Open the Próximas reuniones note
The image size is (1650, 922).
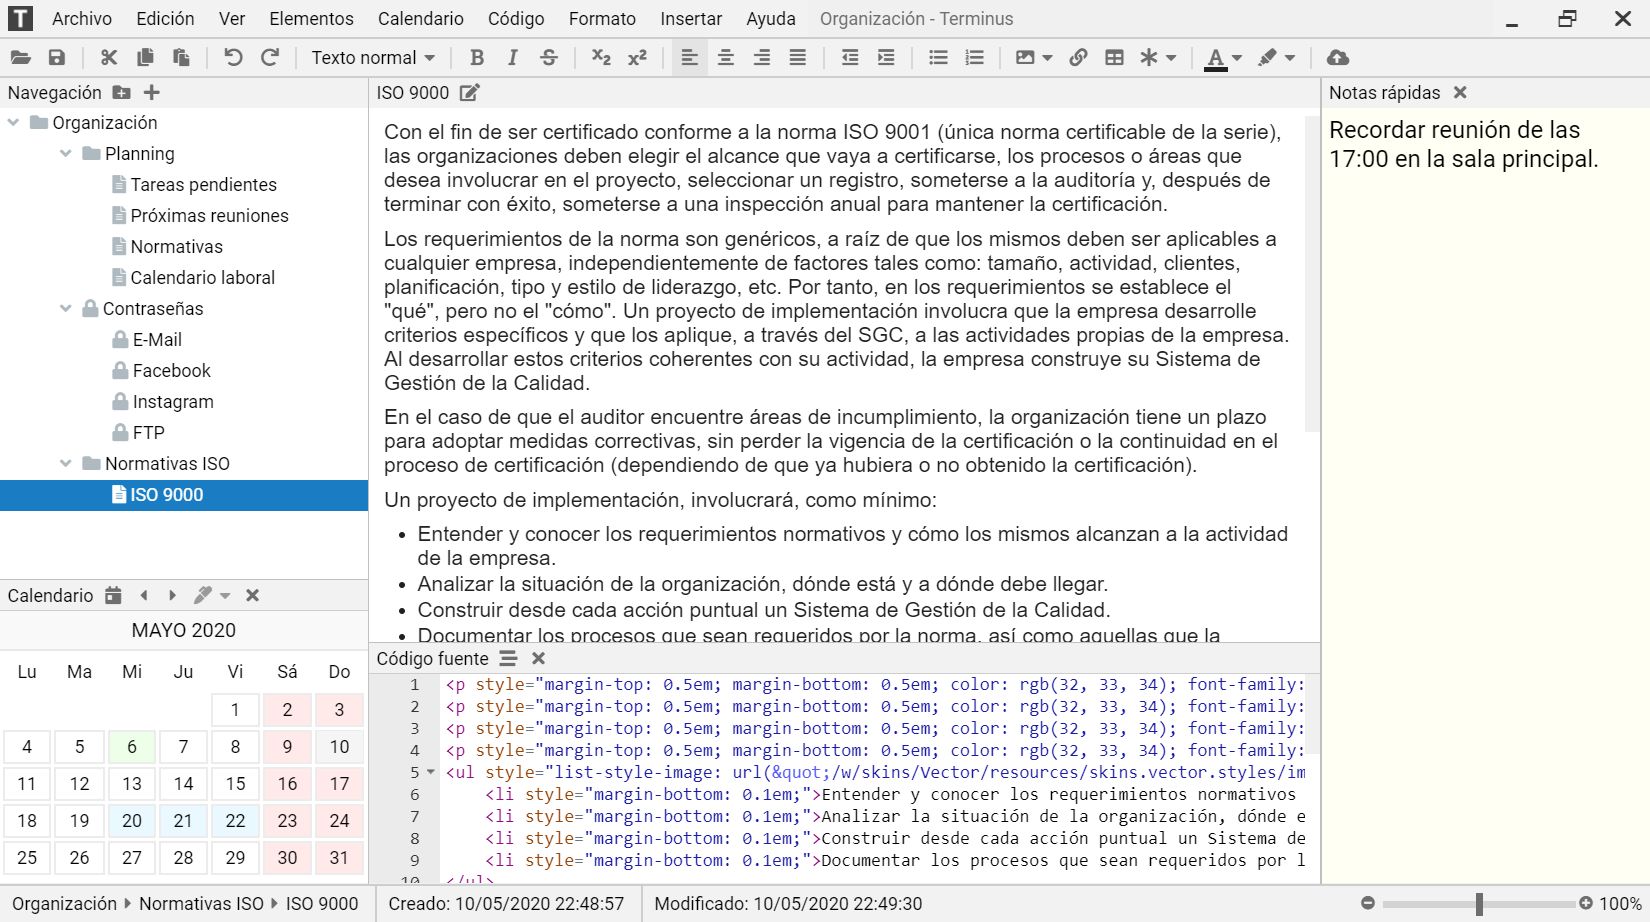click(209, 216)
